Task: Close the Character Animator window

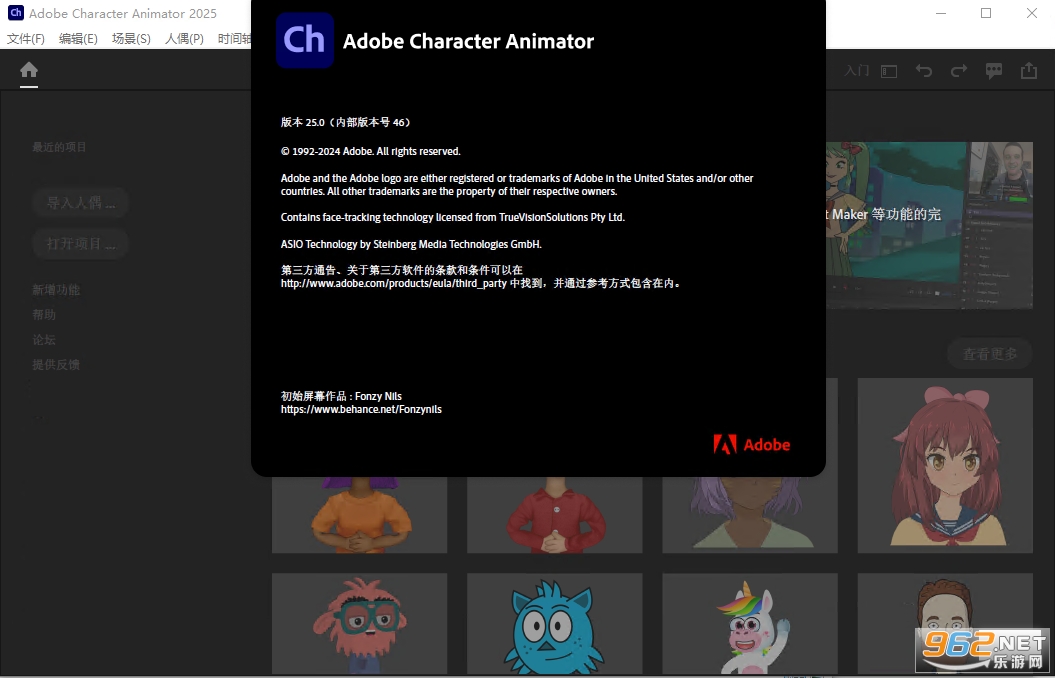Action: pyautogui.click(x=1031, y=13)
